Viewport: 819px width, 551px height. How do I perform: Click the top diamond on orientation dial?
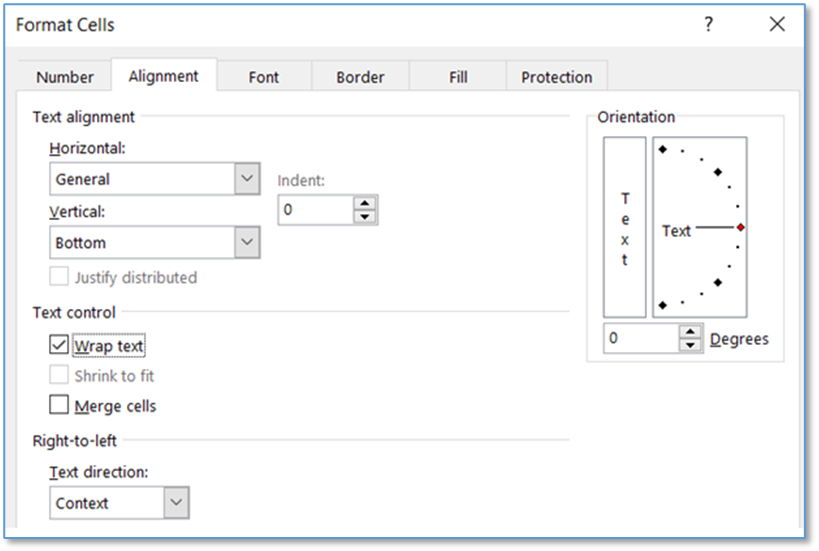point(663,149)
